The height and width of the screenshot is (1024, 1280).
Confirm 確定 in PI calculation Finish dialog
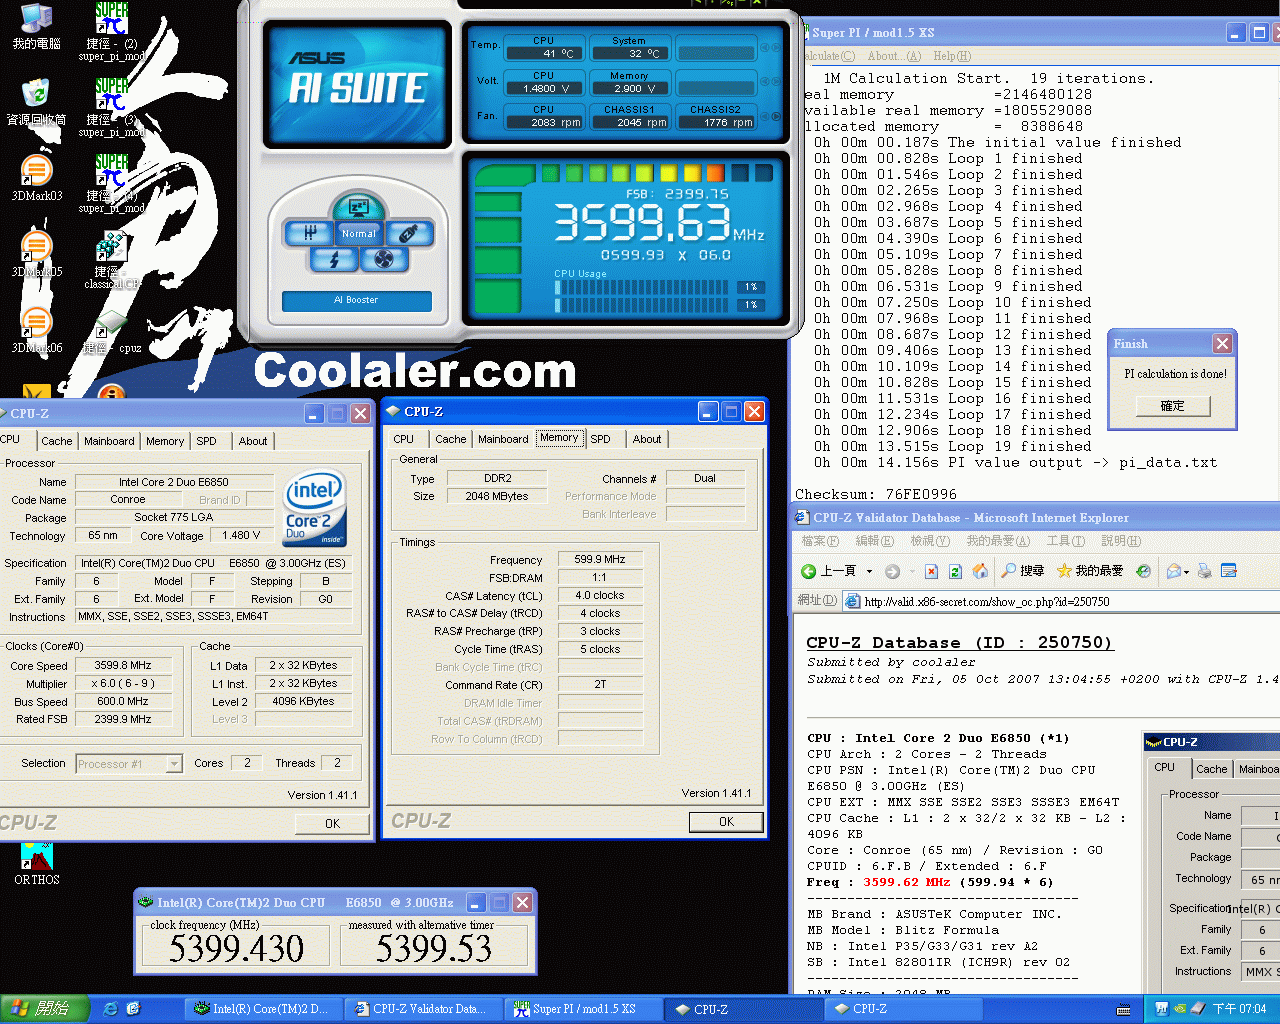1172,406
